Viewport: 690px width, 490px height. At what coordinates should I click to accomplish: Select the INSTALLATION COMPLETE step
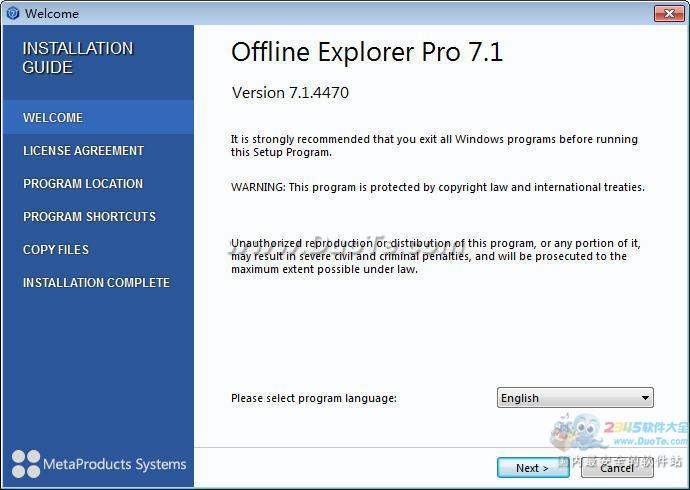pyautogui.click(x=98, y=282)
